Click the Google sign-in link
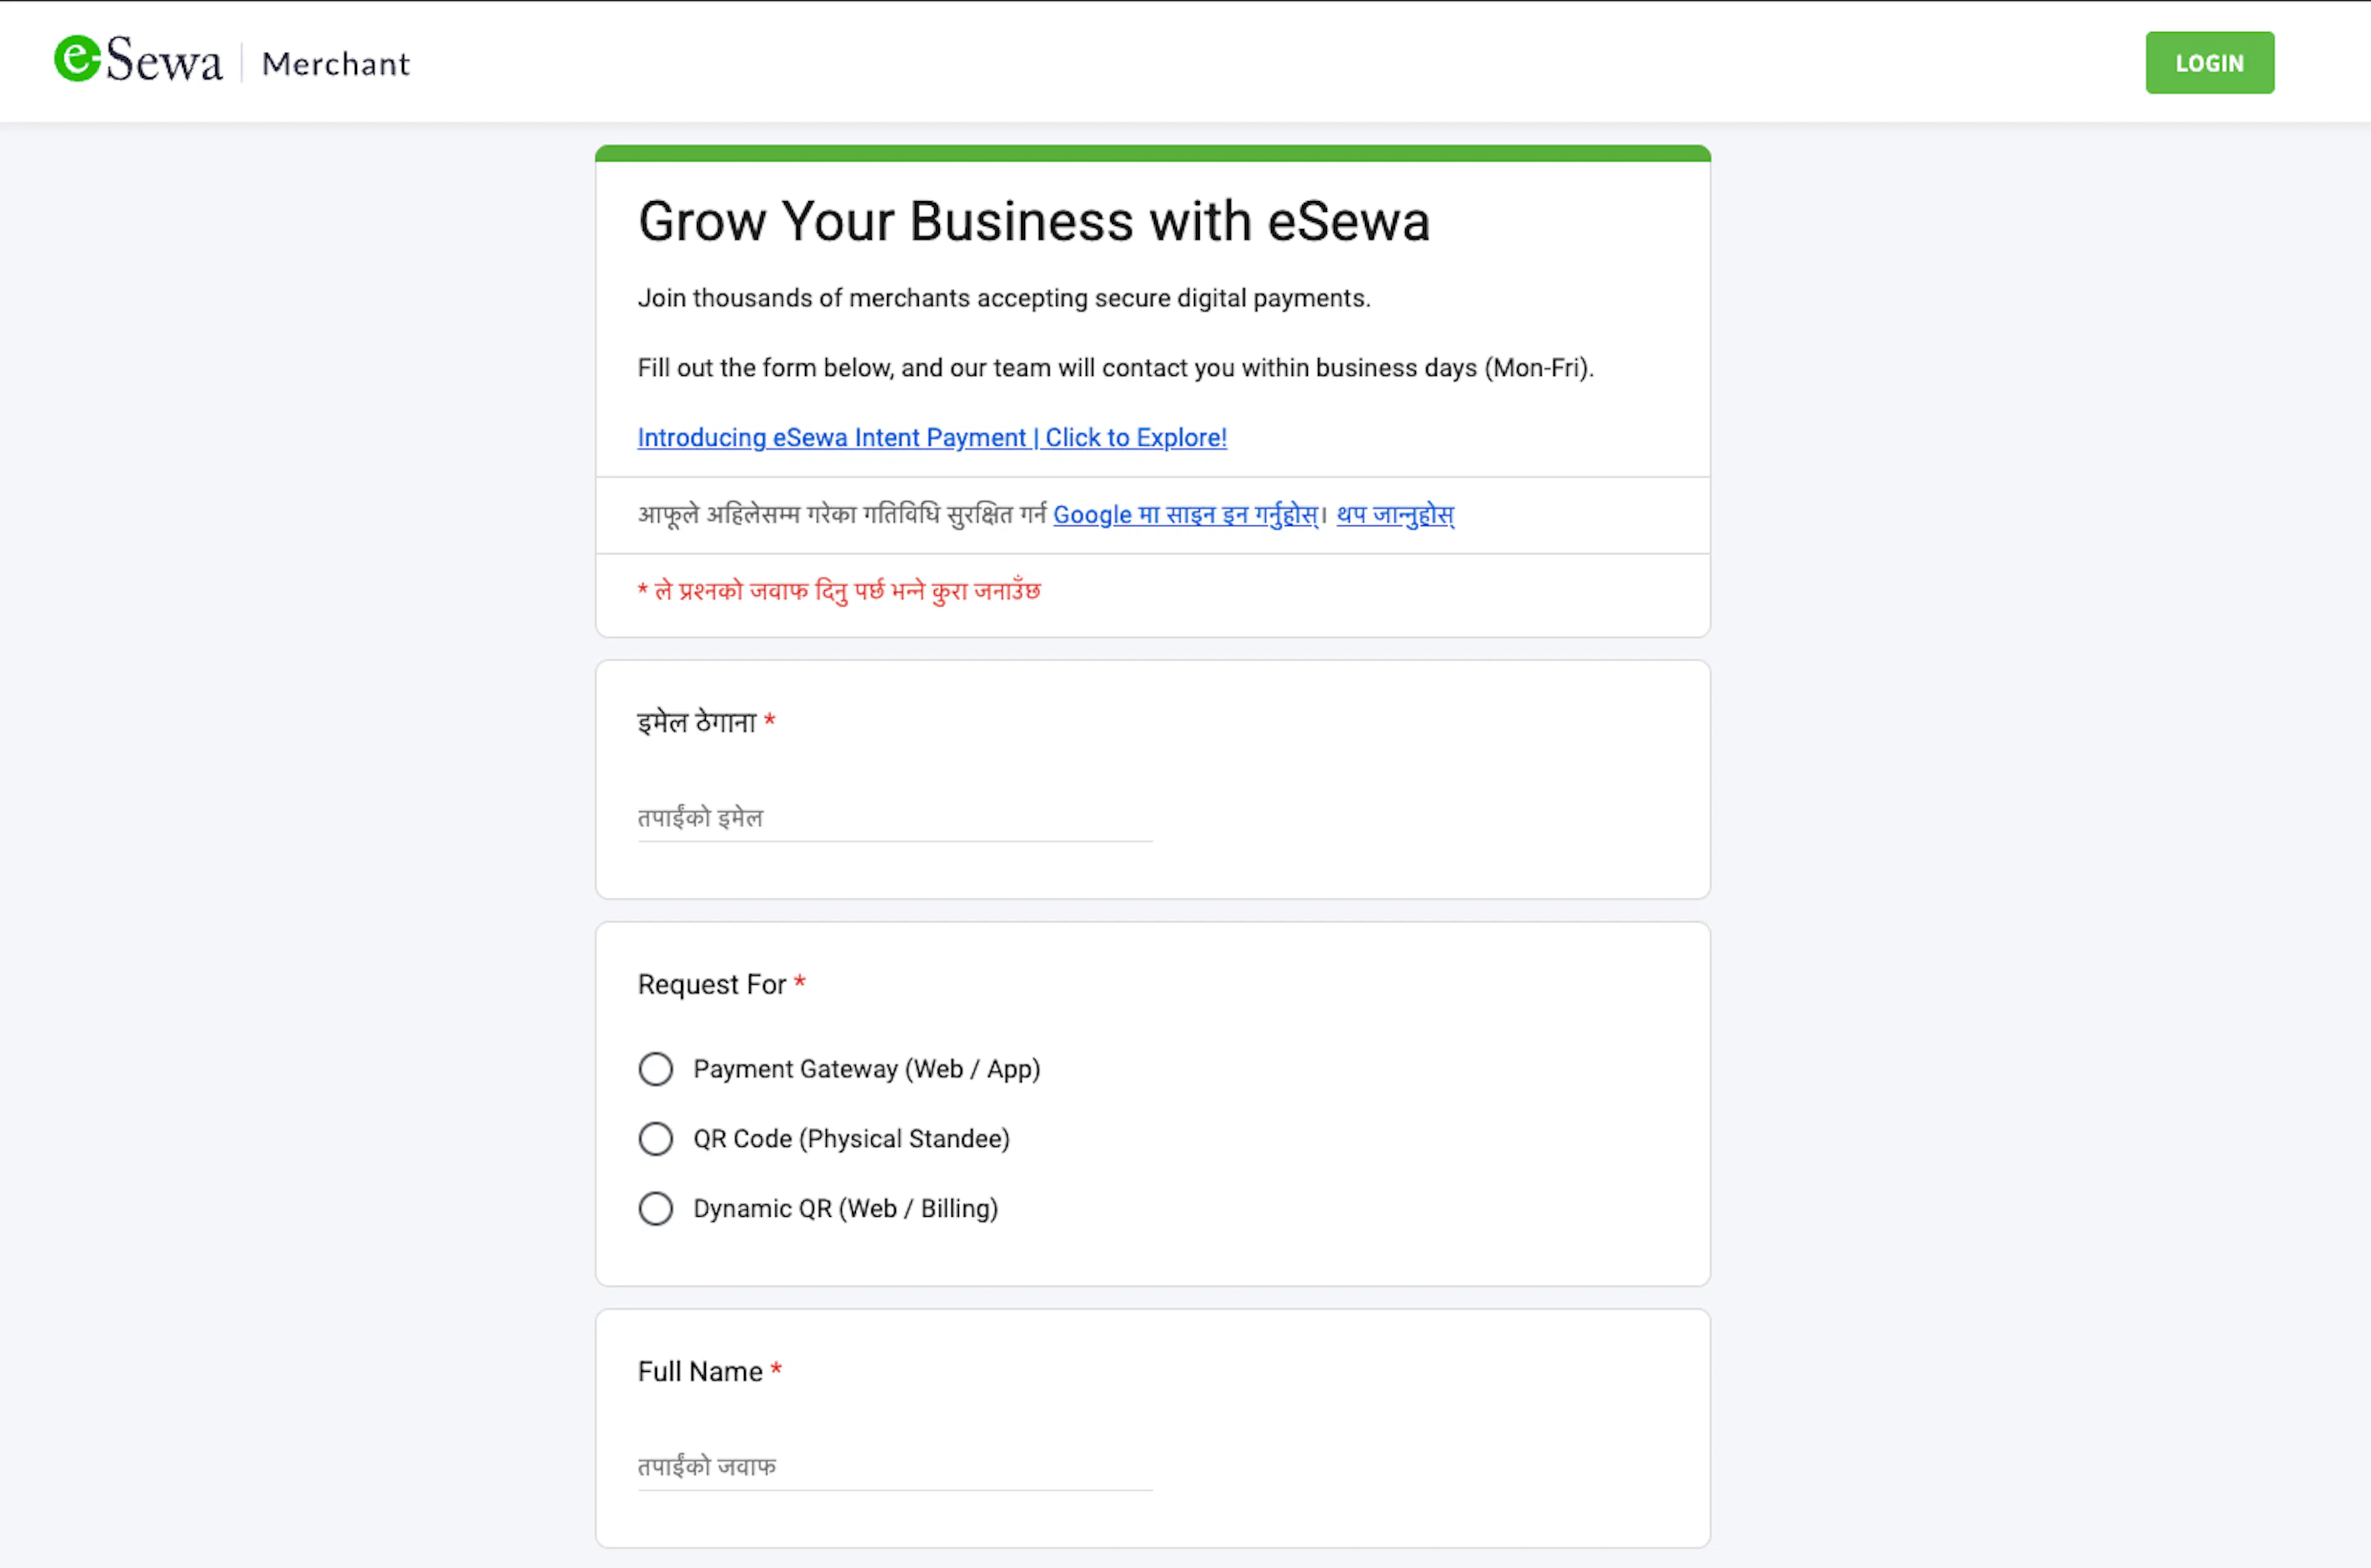The width and height of the screenshot is (2371, 1568). pos(1185,514)
